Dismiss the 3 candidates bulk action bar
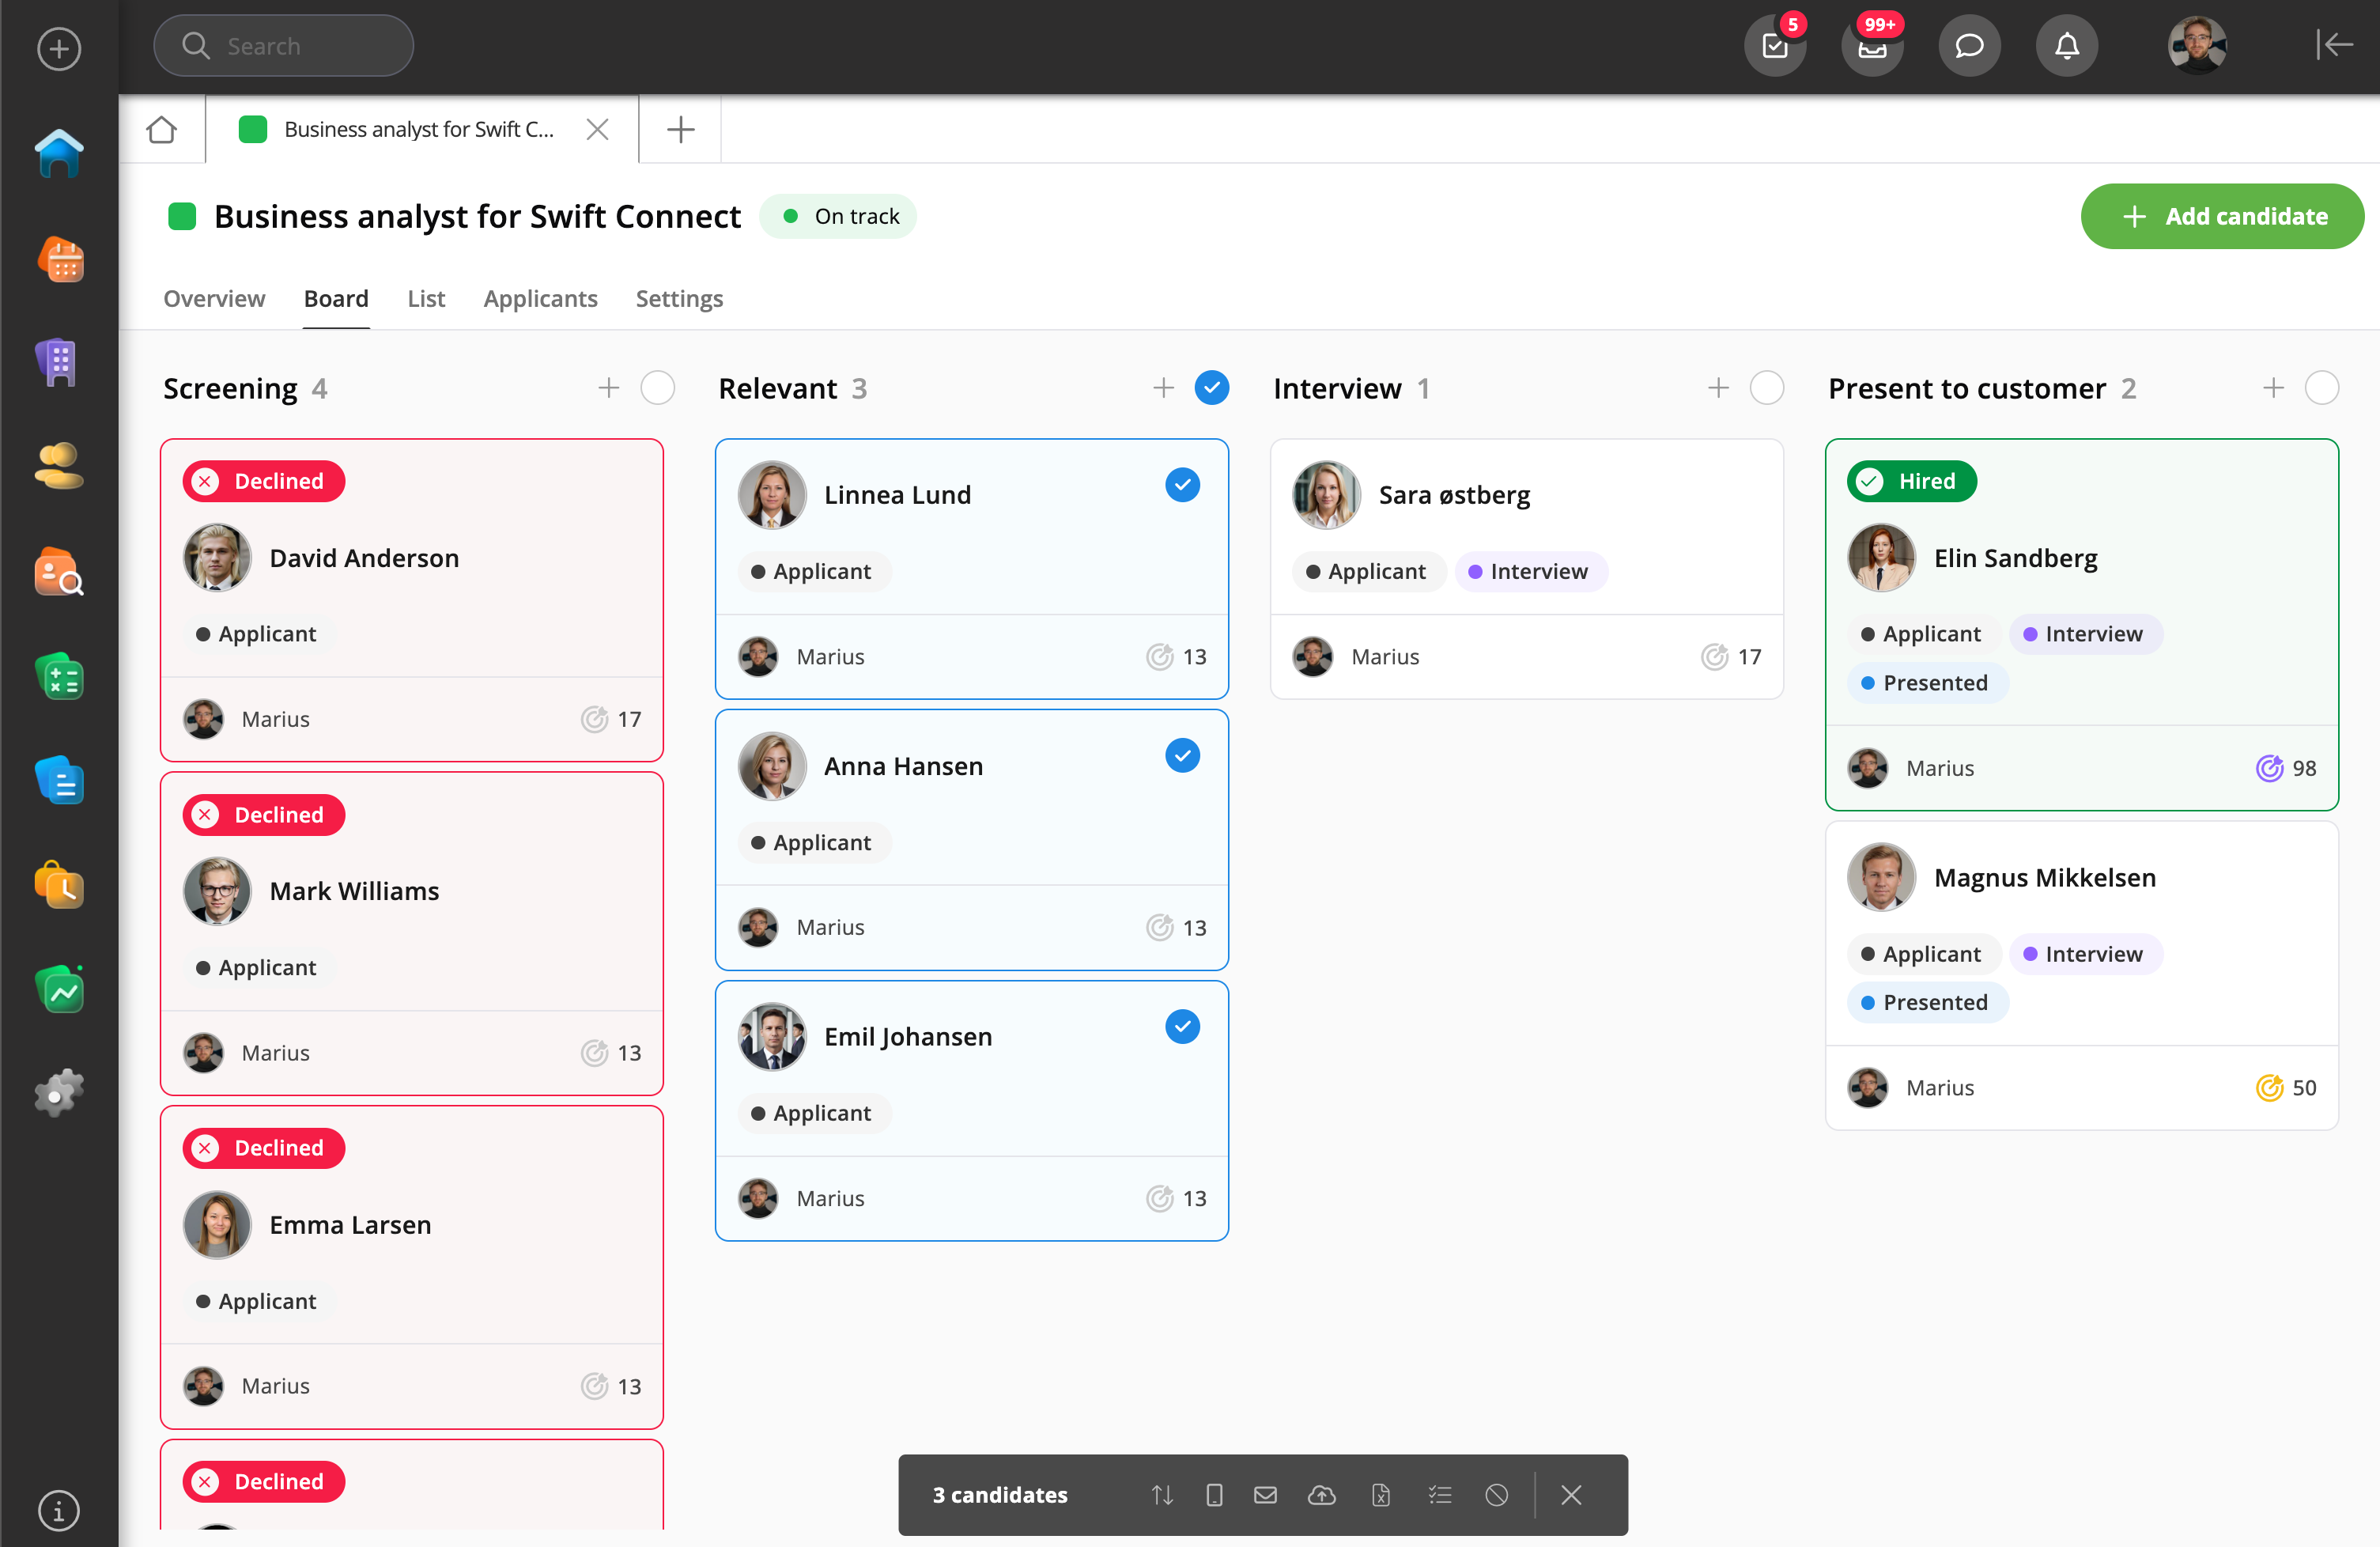This screenshot has width=2380, height=1547. pos(1571,1495)
